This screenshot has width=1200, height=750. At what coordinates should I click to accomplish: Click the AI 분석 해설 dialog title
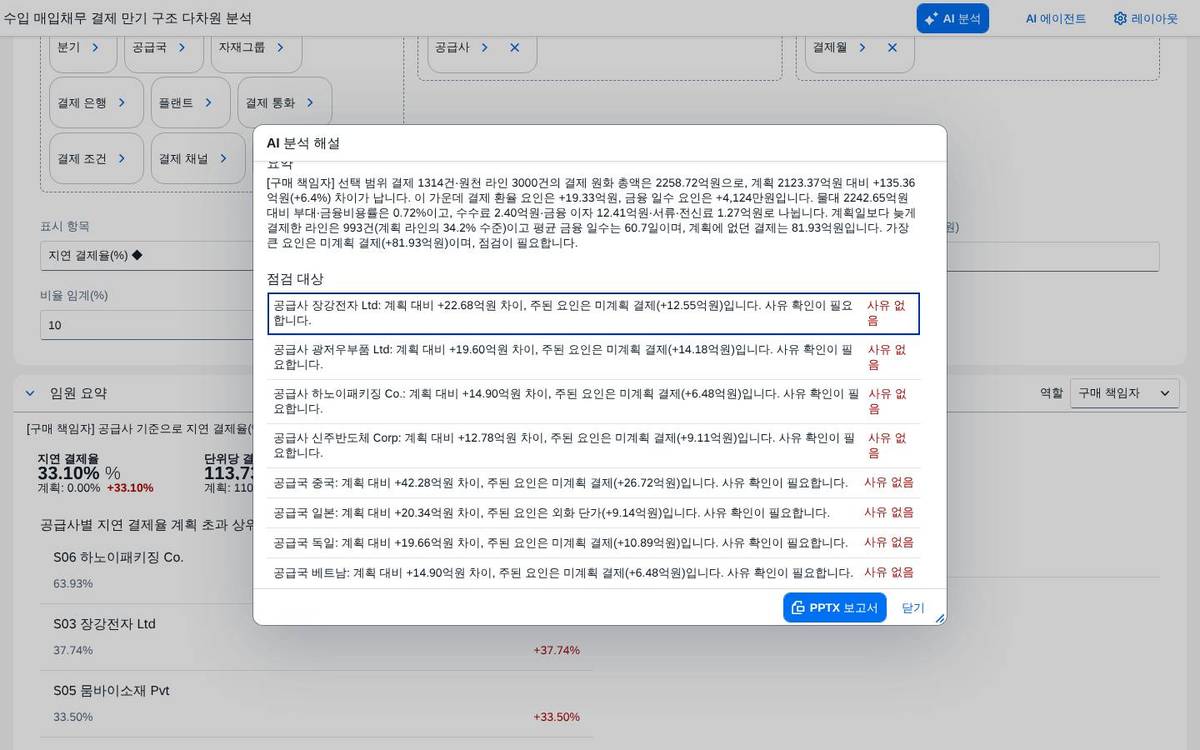[x=303, y=143]
